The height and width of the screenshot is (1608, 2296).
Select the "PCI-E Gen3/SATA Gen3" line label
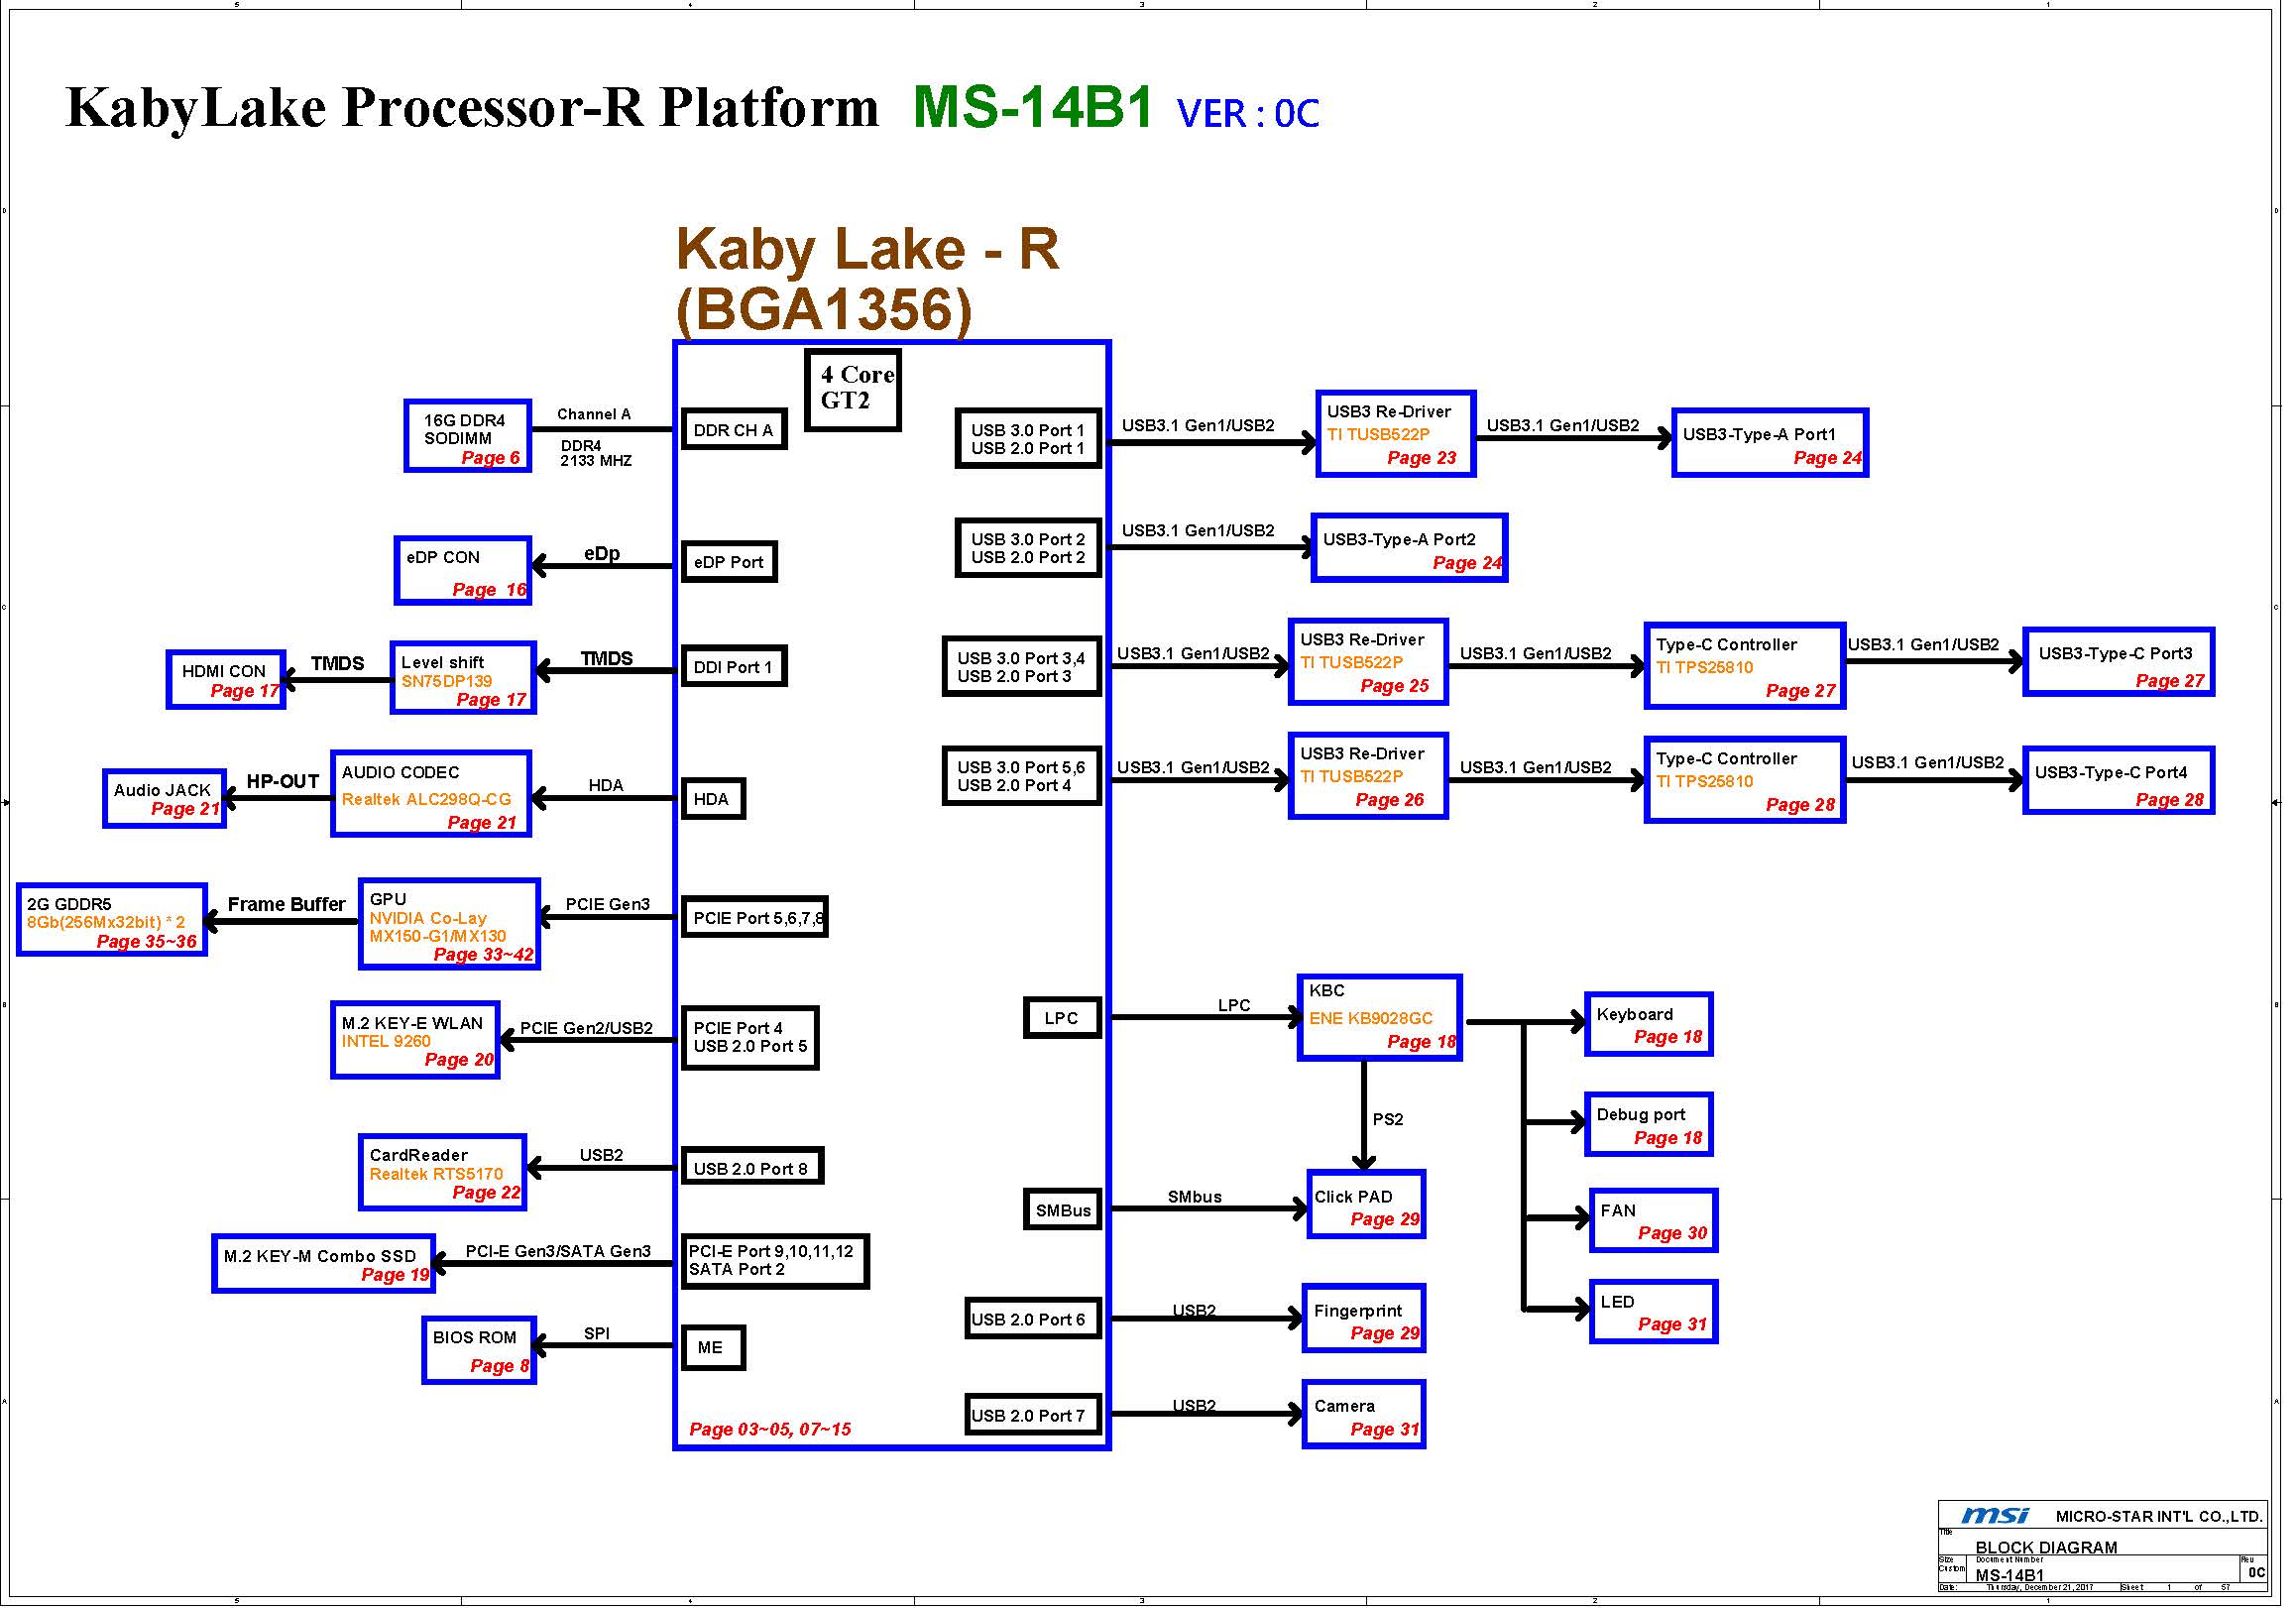(558, 1251)
